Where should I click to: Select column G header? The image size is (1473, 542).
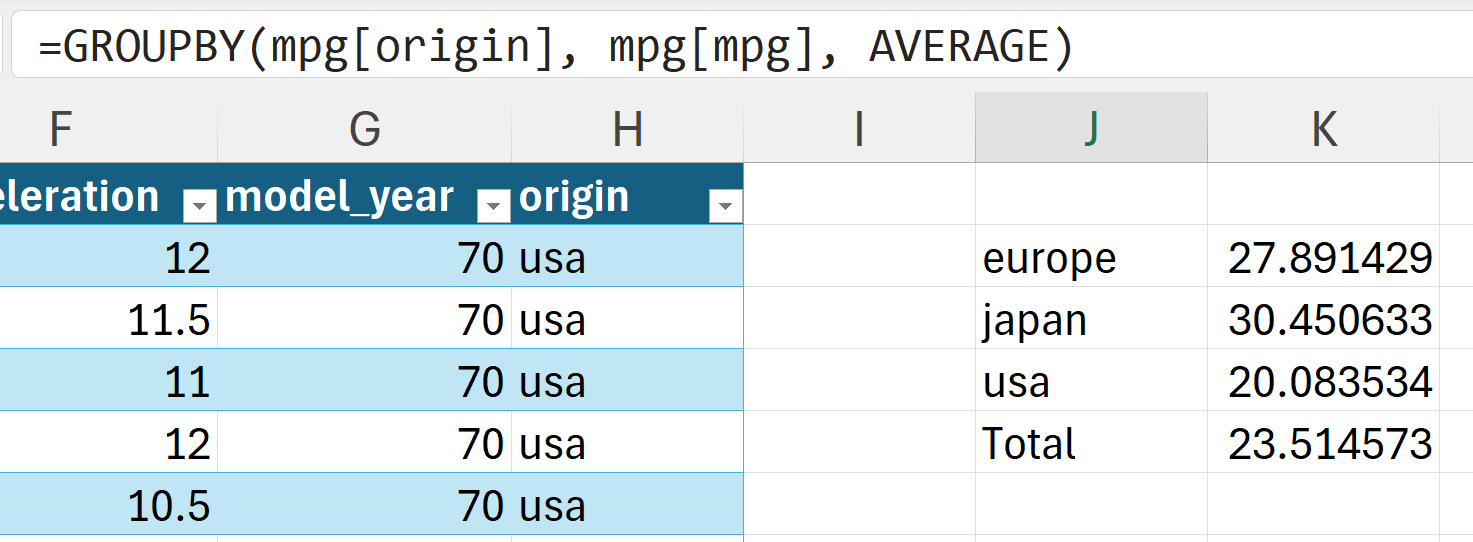[x=364, y=129]
